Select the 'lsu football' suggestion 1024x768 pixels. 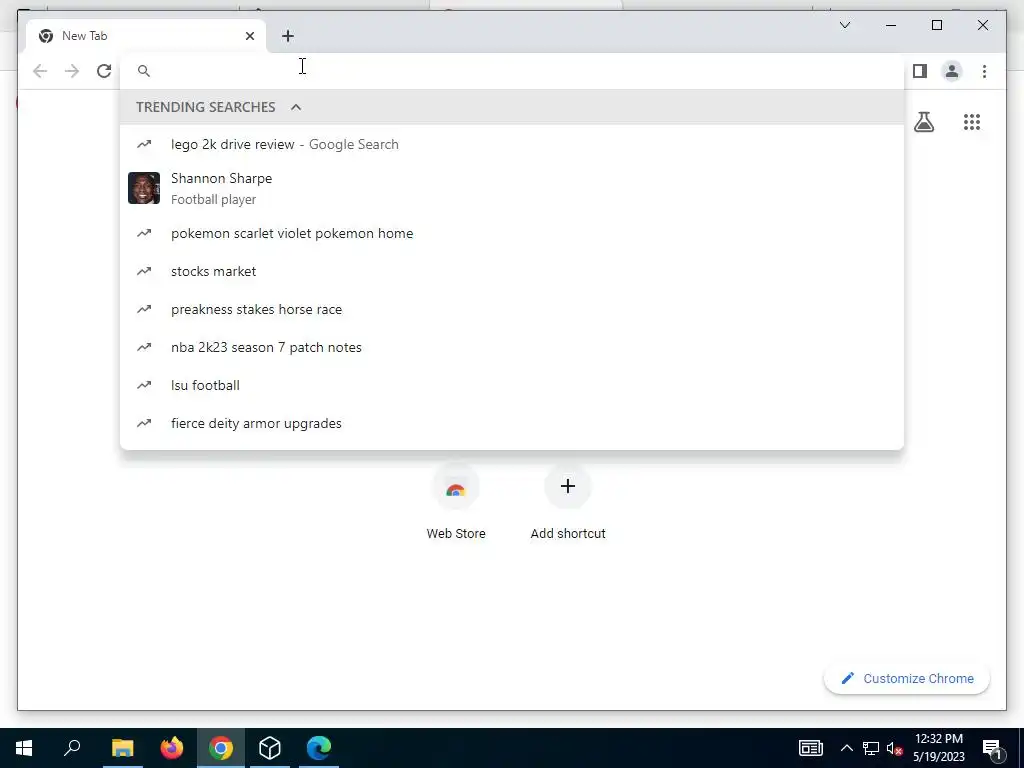(x=512, y=385)
